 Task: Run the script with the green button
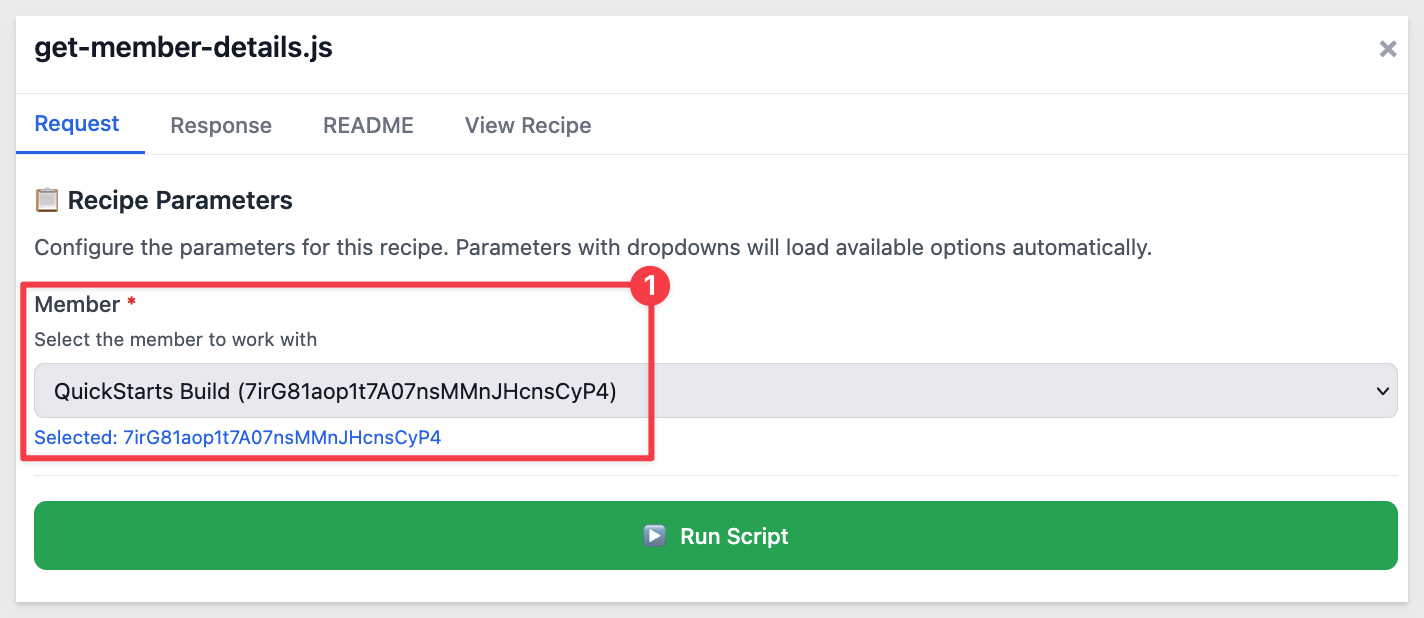[715, 536]
